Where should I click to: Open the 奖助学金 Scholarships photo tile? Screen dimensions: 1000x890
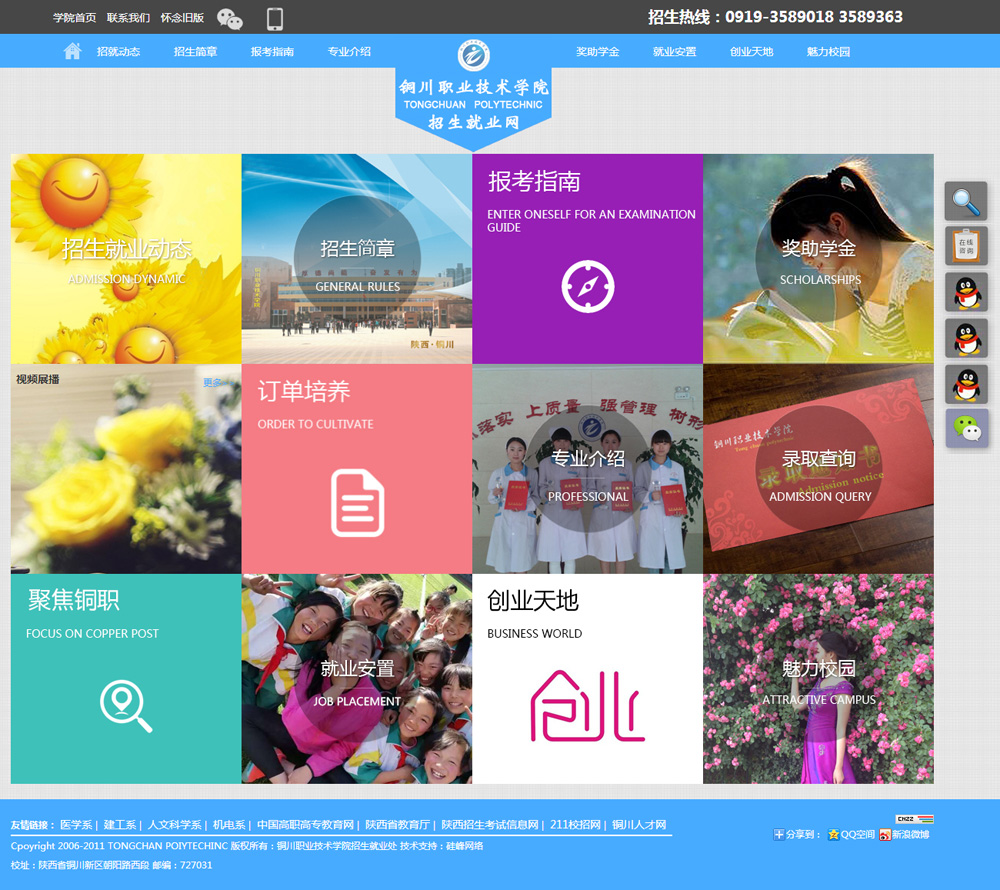tap(818, 259)
